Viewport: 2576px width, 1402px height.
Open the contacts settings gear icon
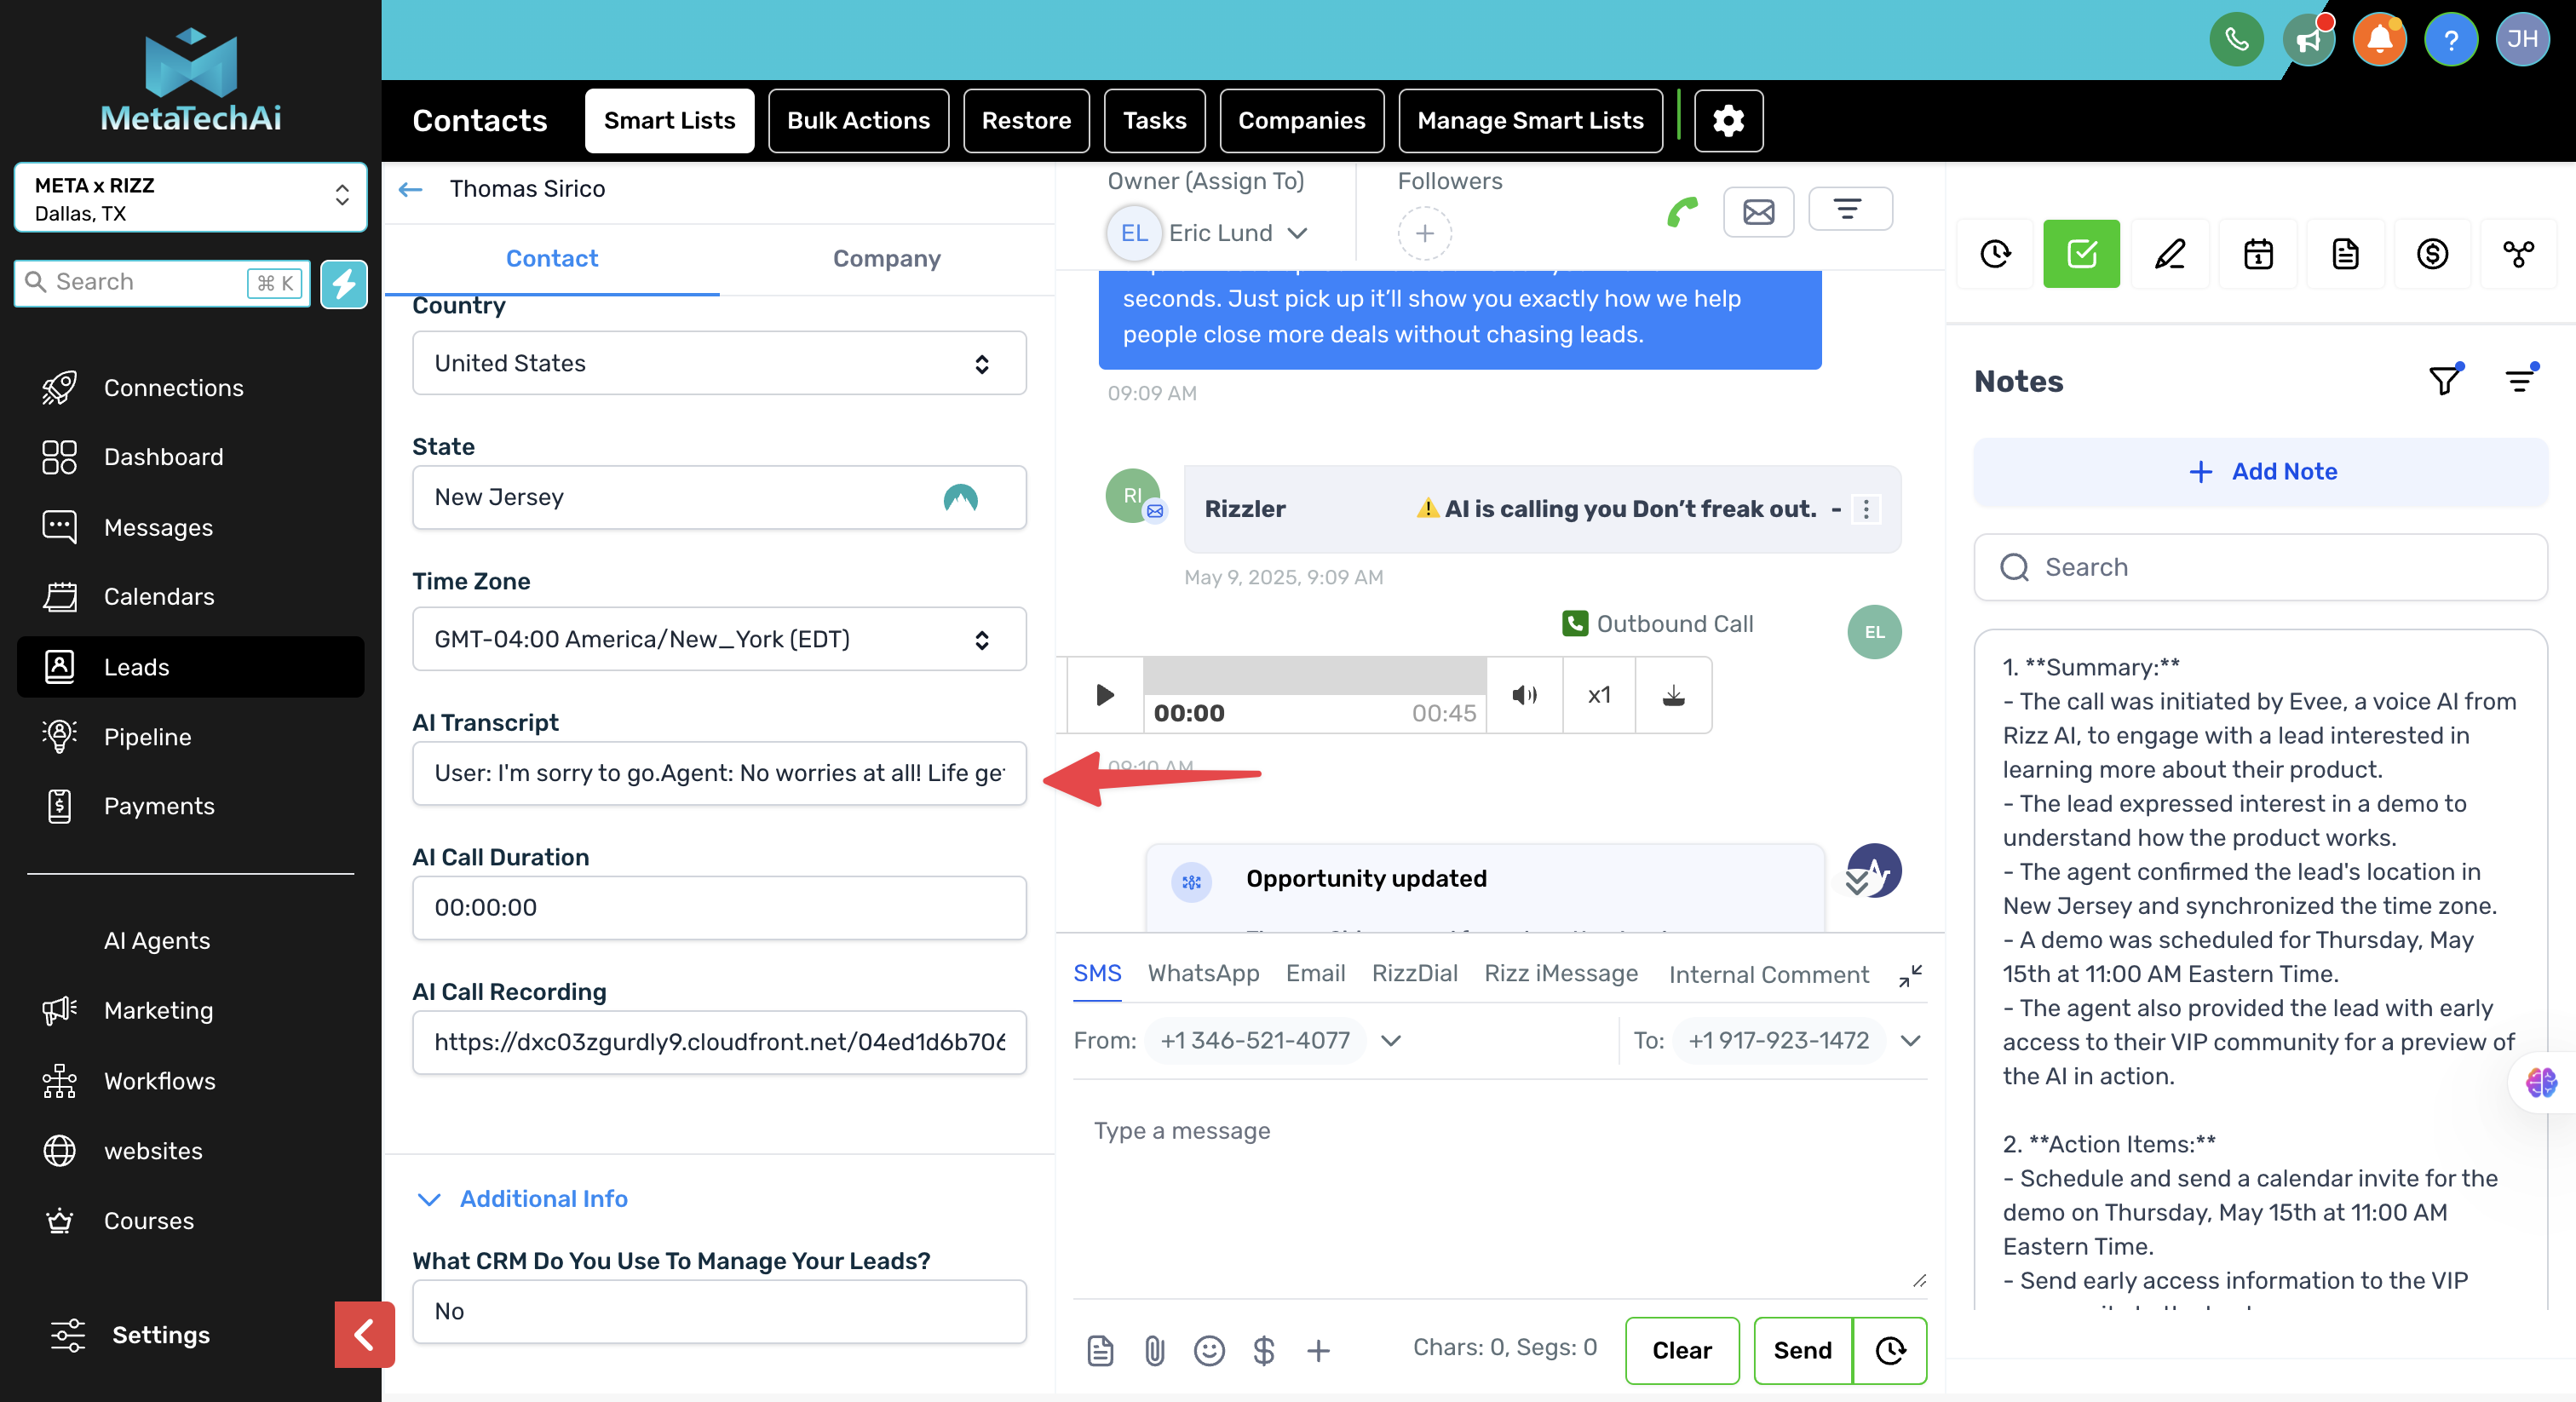click(1728, 120)
